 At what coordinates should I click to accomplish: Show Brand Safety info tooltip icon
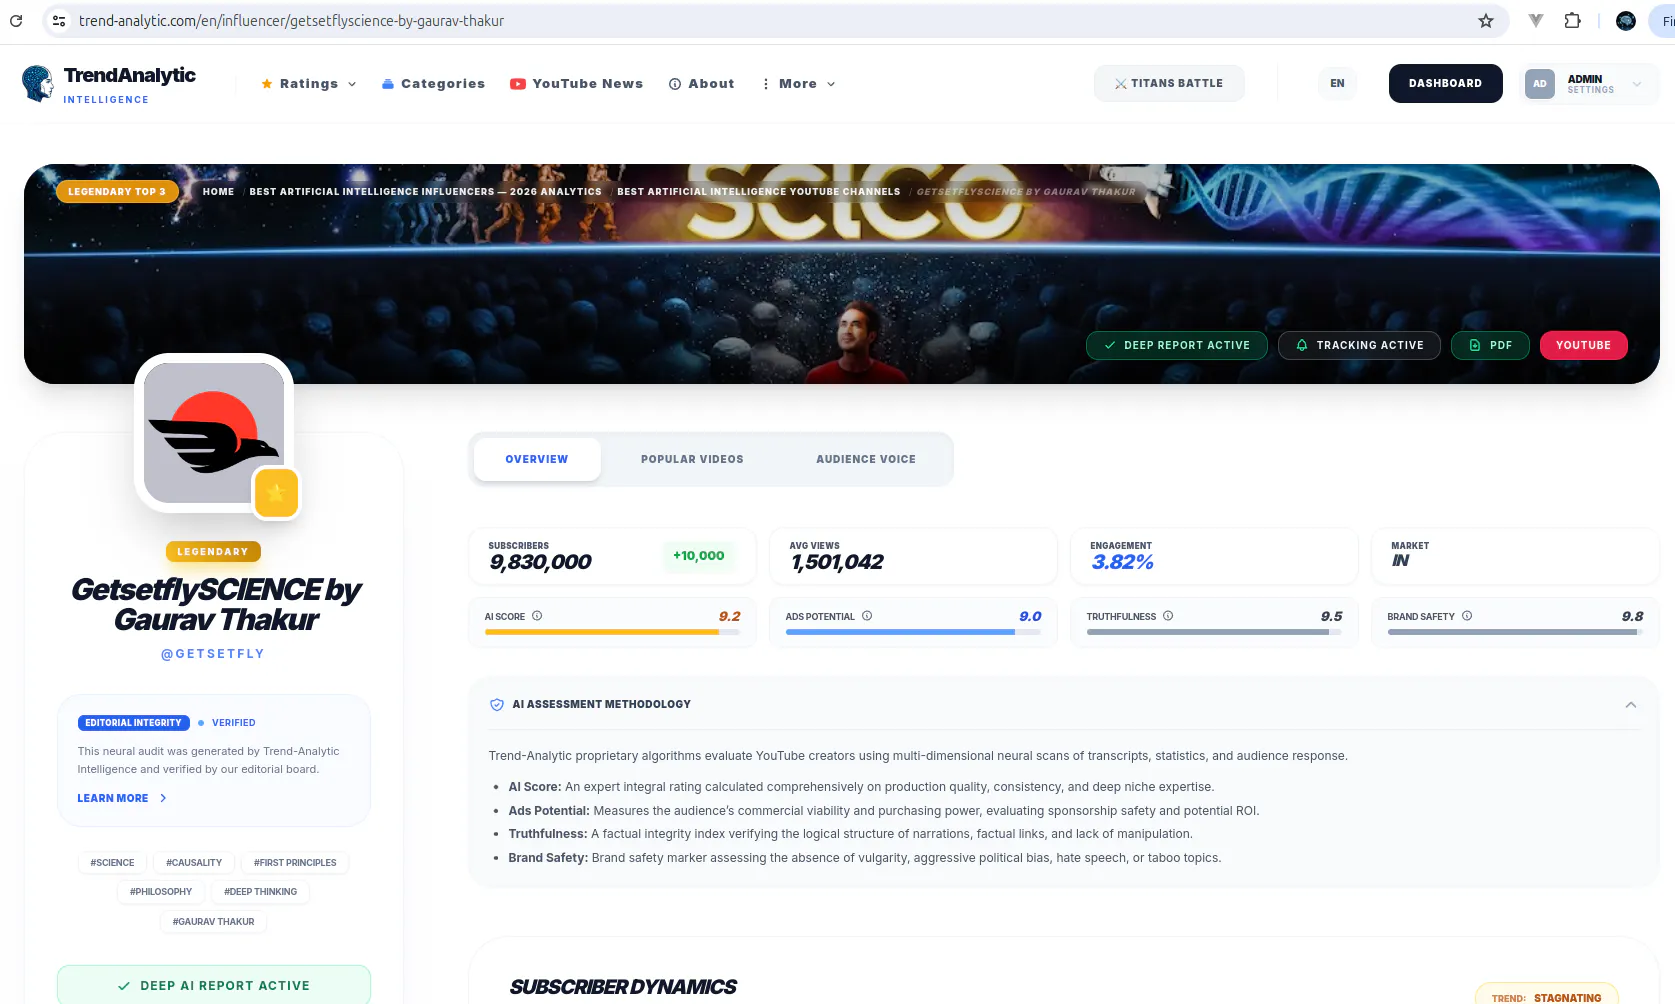pos(1467,616)
